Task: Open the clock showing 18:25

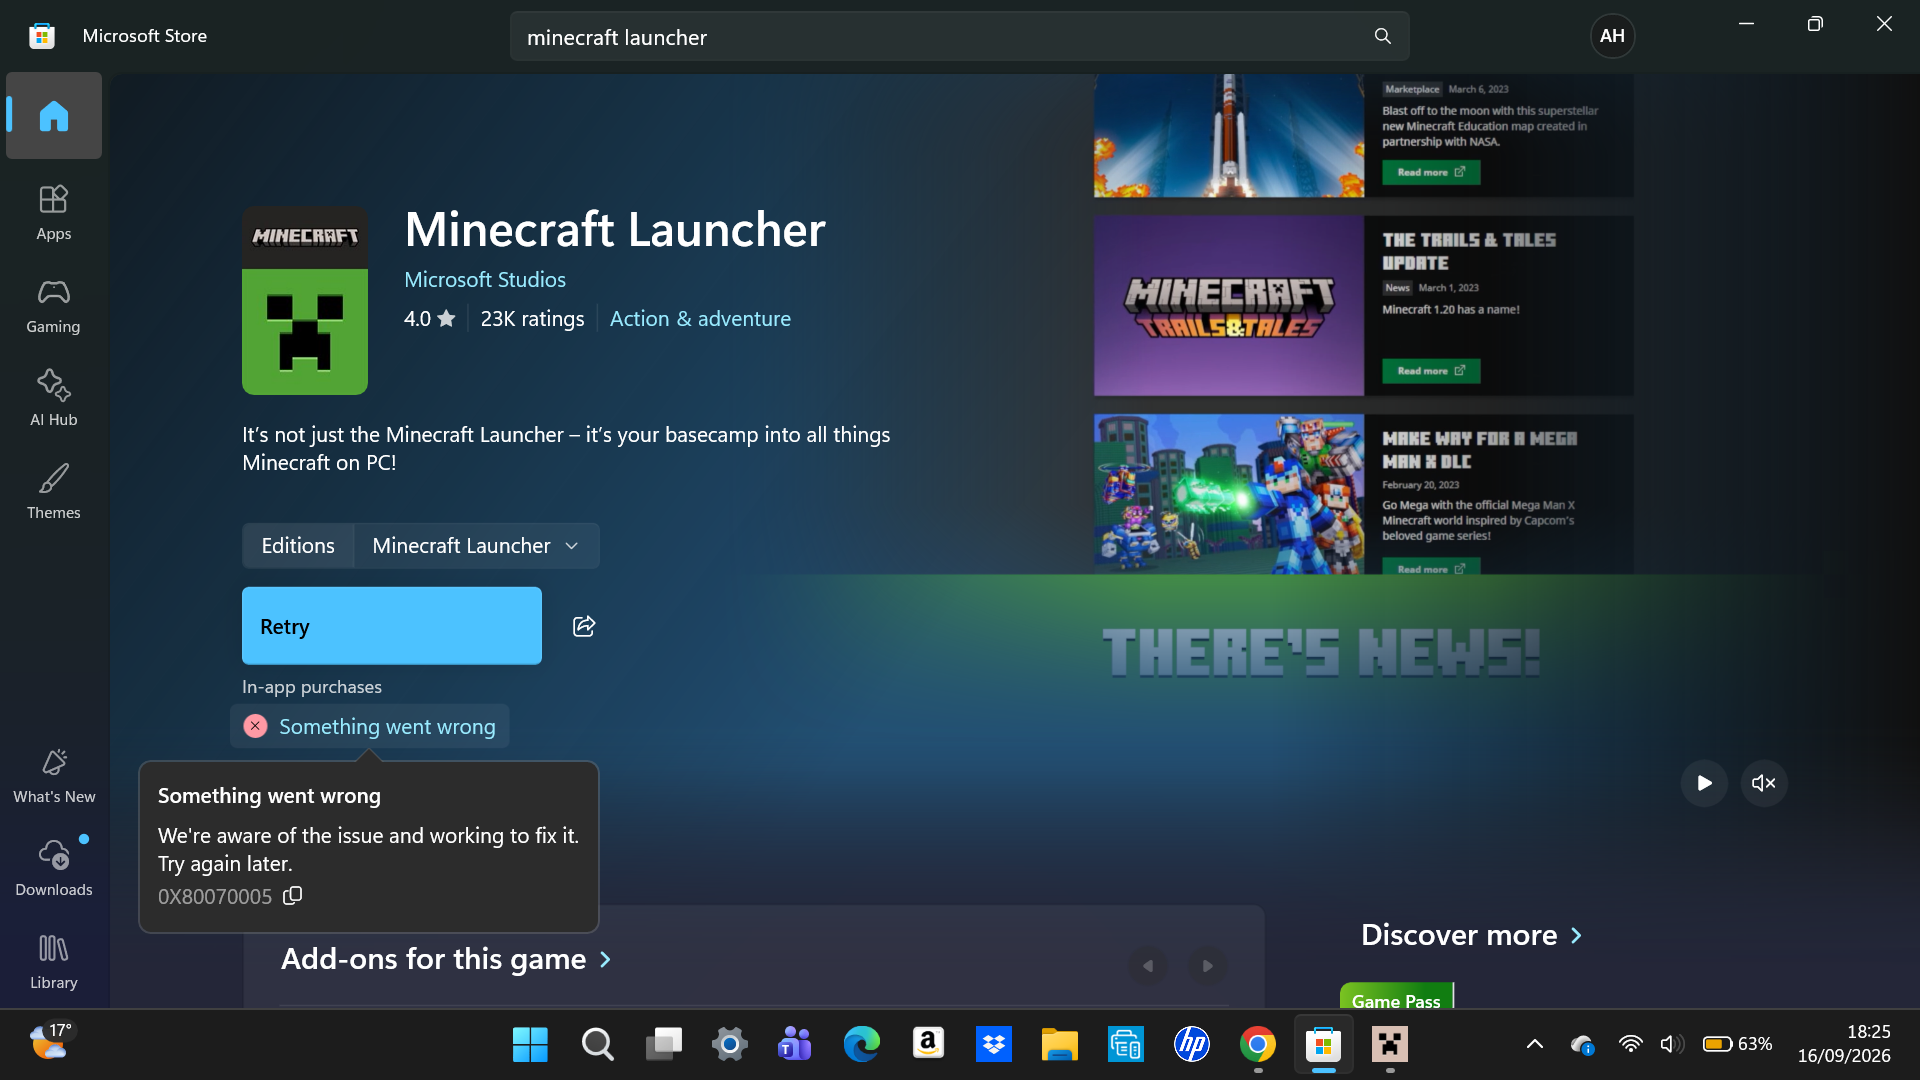Action: [1844, 1043]
